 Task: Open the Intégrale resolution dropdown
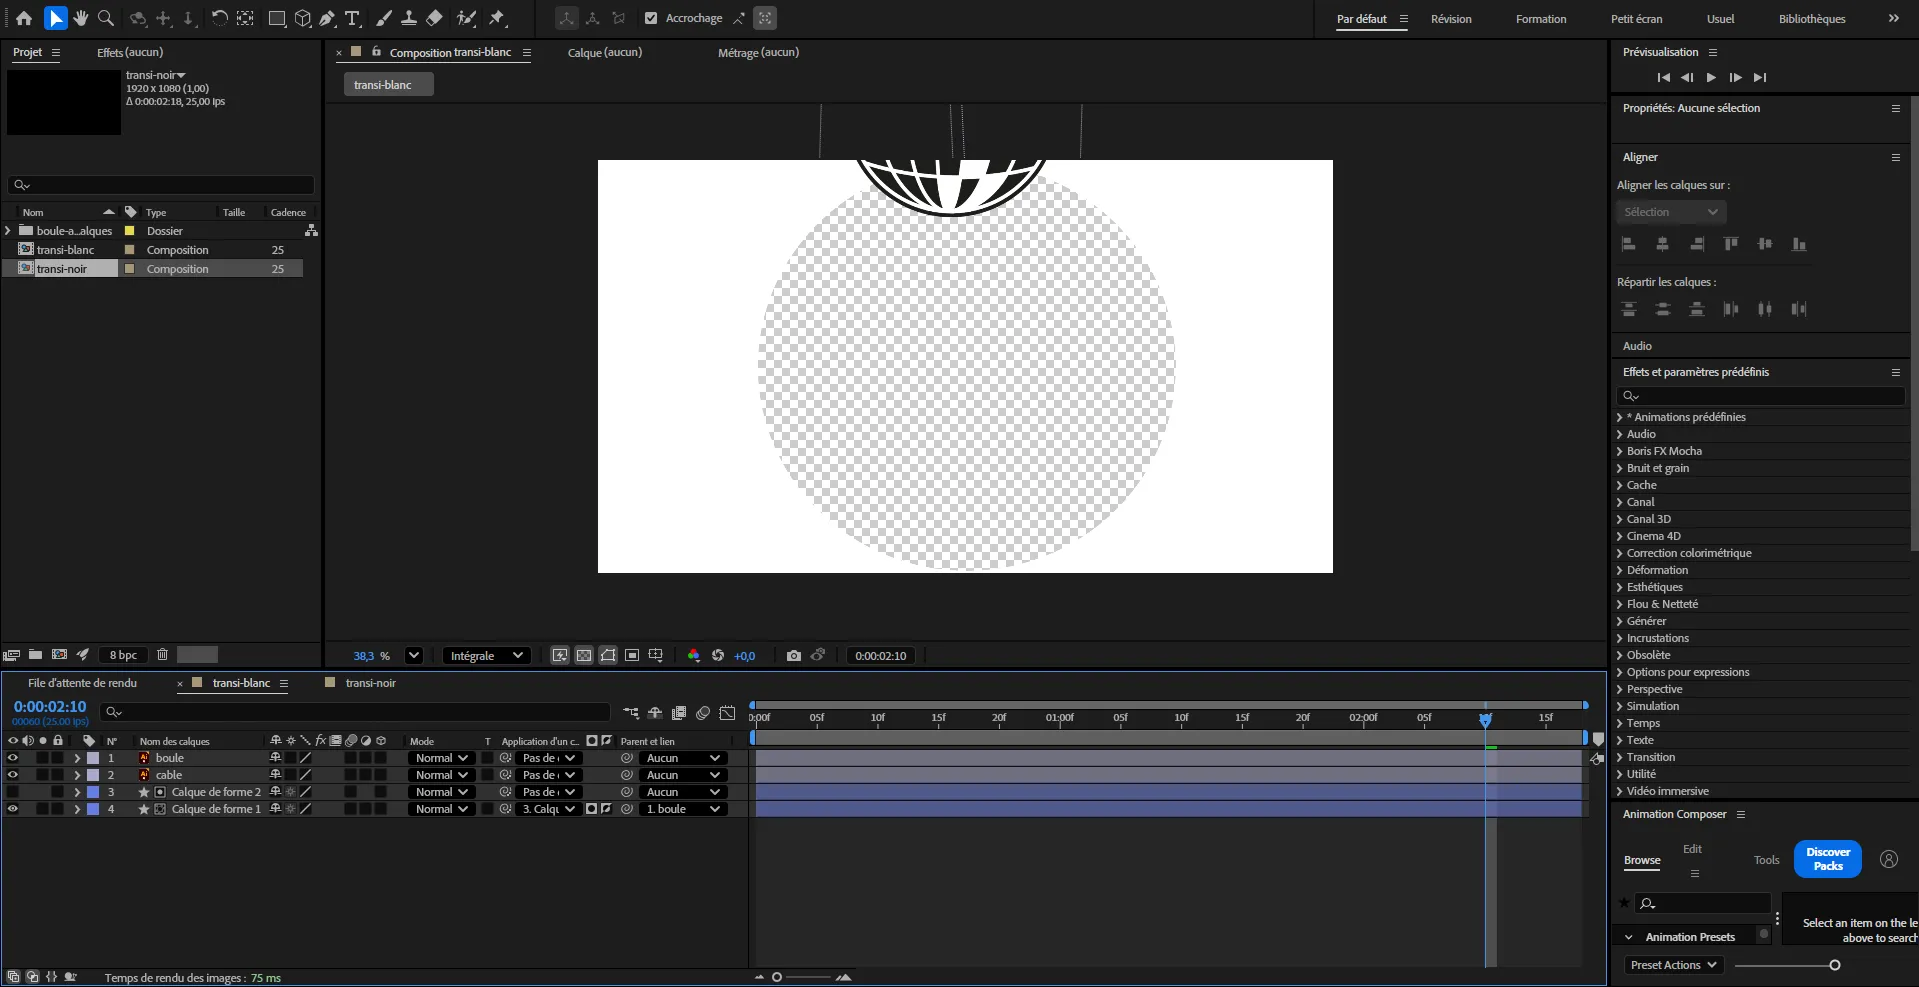pyautogui.click(x=487, y=656)
